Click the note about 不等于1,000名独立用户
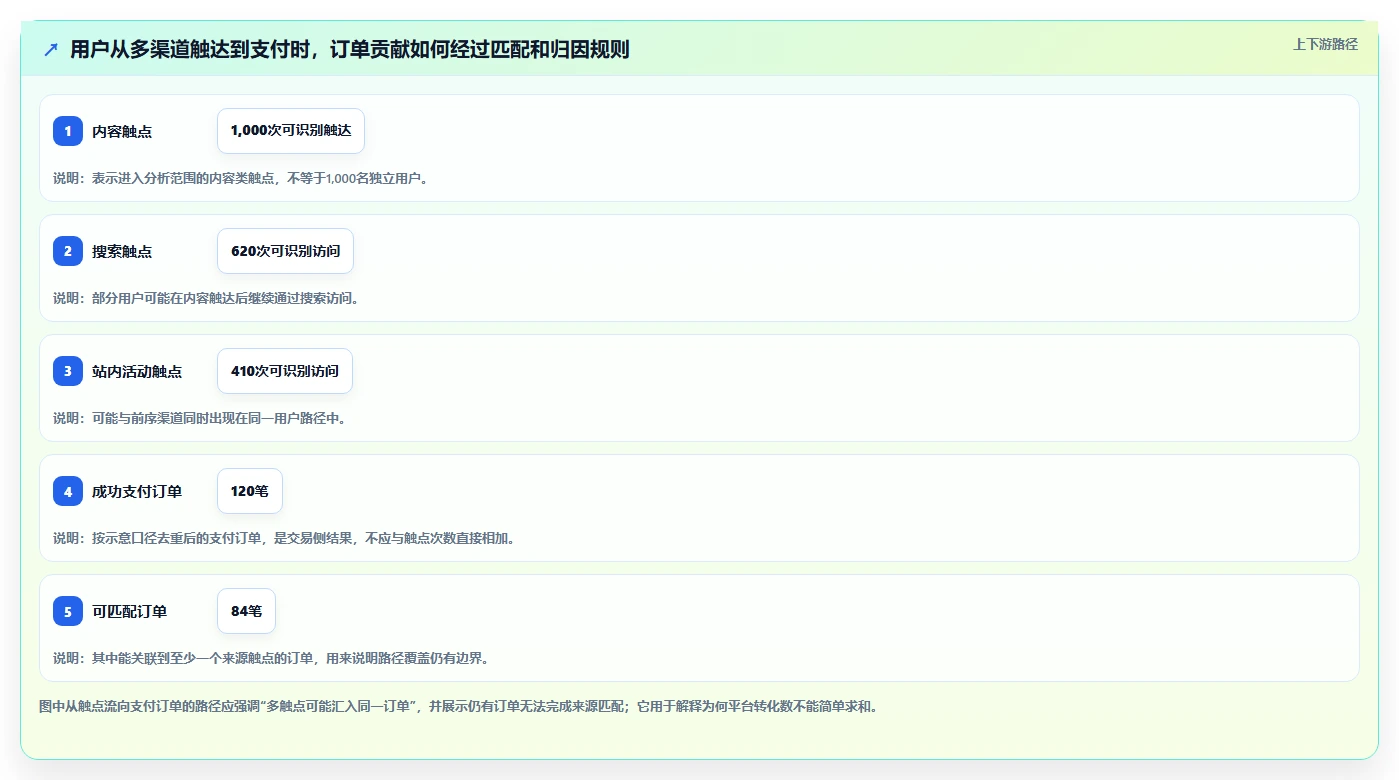Screen dimensions: 1399x780 click(241, 178)
